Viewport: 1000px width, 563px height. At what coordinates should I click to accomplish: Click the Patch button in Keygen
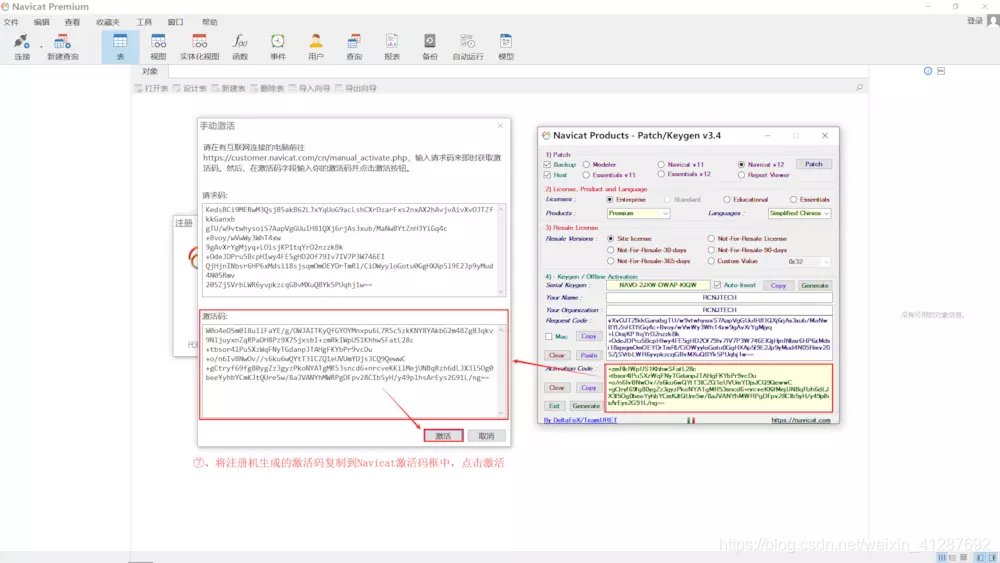(814, 164)
